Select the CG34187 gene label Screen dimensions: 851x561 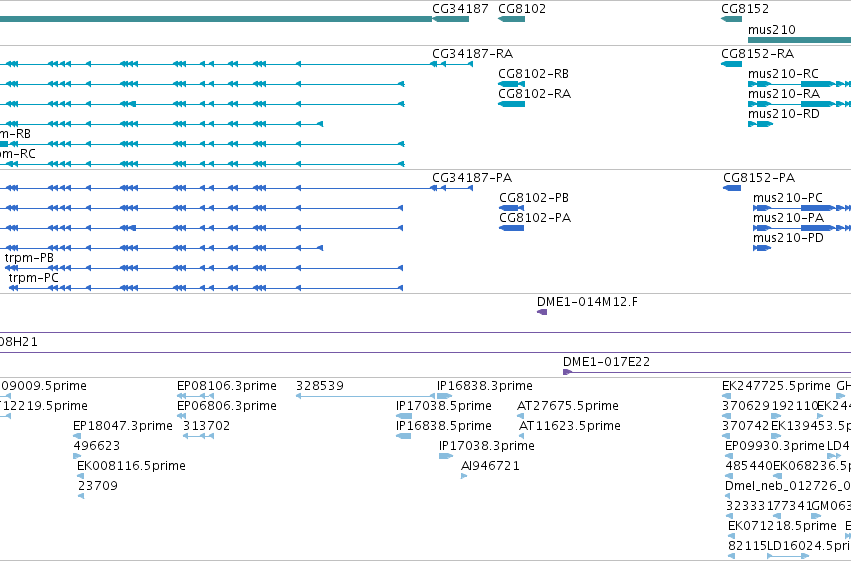point(460,9)
